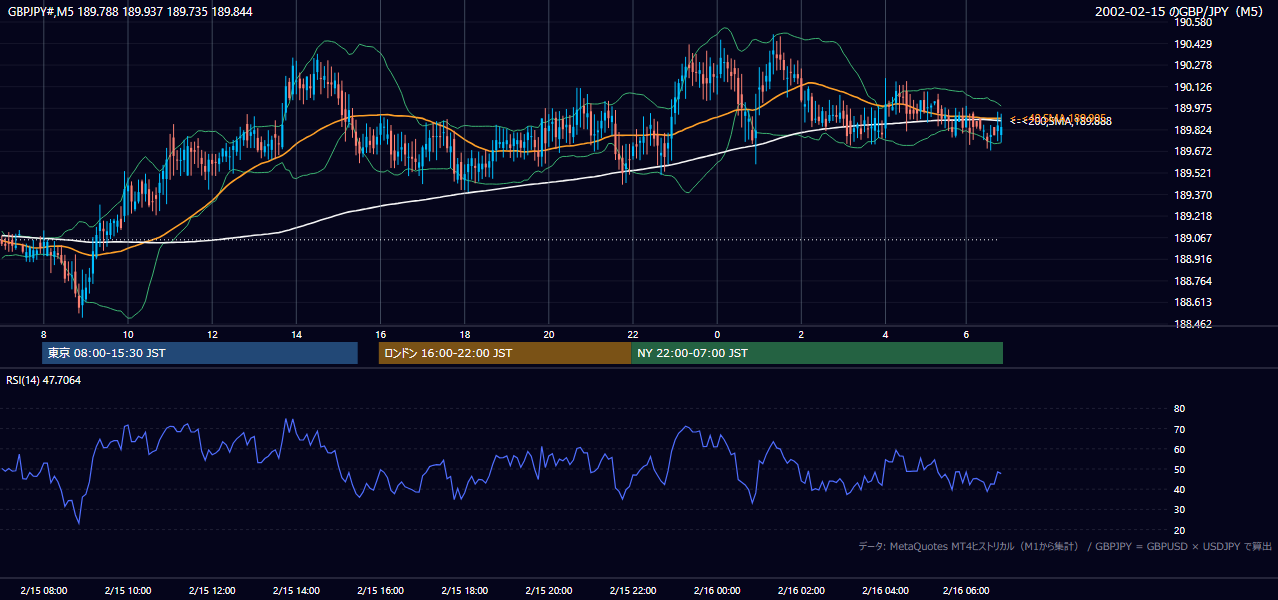Click the 2/15 08:00 date axis label
This screenshot has height=600, width=1278.
coord(43,591)
